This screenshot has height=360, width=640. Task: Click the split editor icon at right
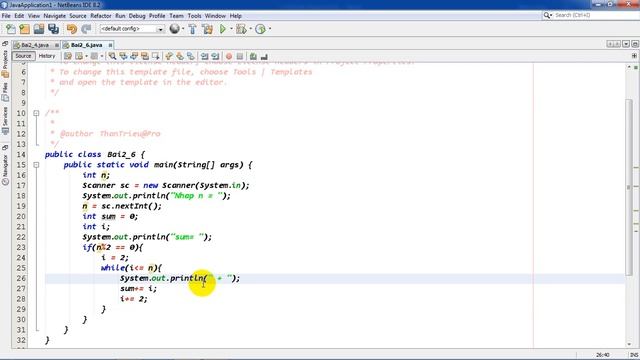coord(634,56)
